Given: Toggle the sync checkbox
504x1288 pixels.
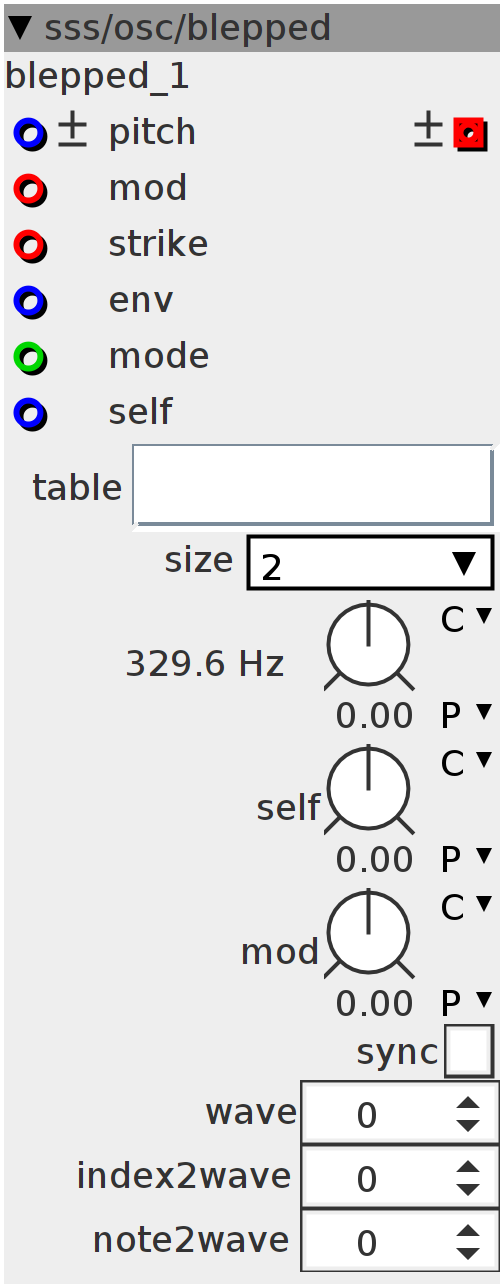Looking at the screenshot, I should pyautogui.click(x=469, y=1051).
